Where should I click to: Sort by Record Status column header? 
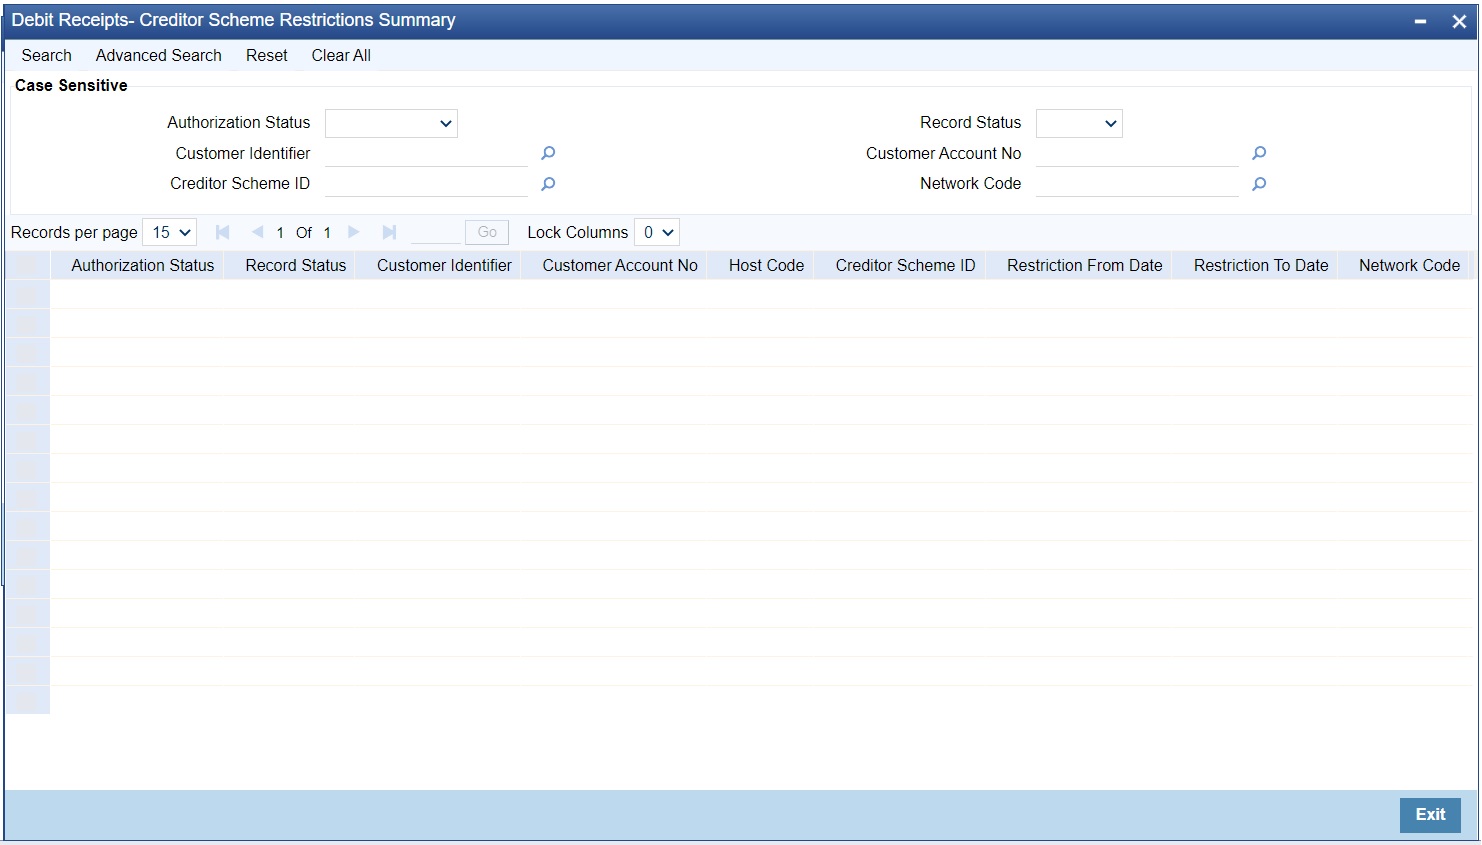click(296, 265)
